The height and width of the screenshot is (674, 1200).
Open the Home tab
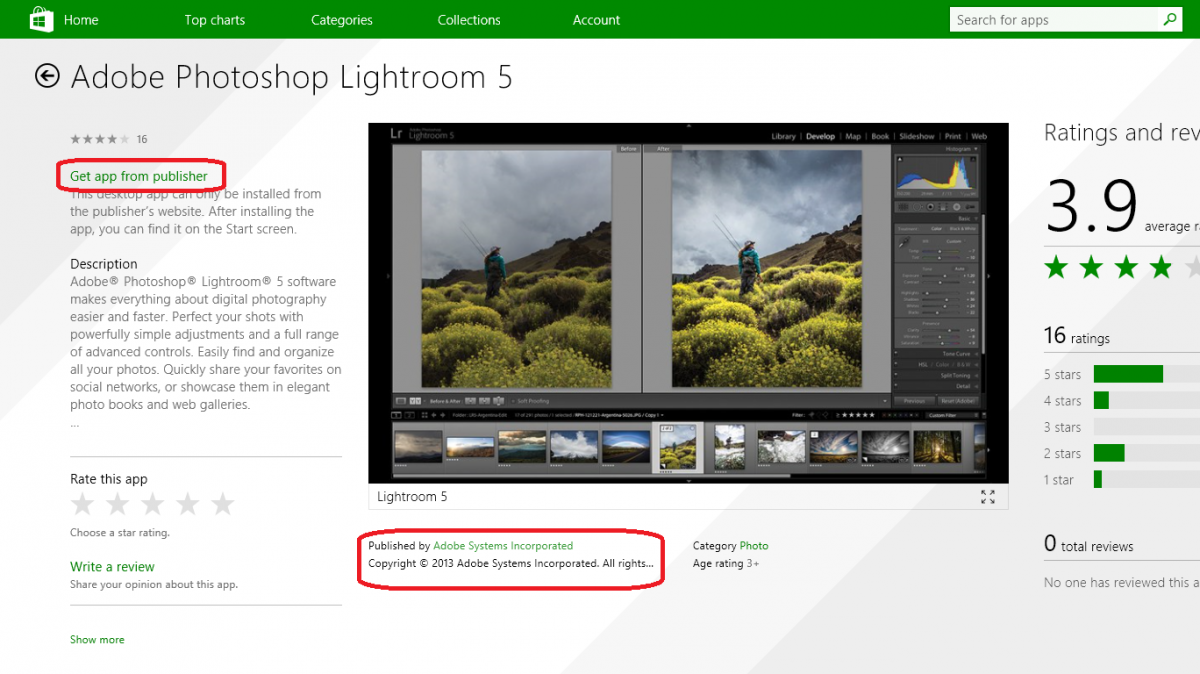coord(81,20)
